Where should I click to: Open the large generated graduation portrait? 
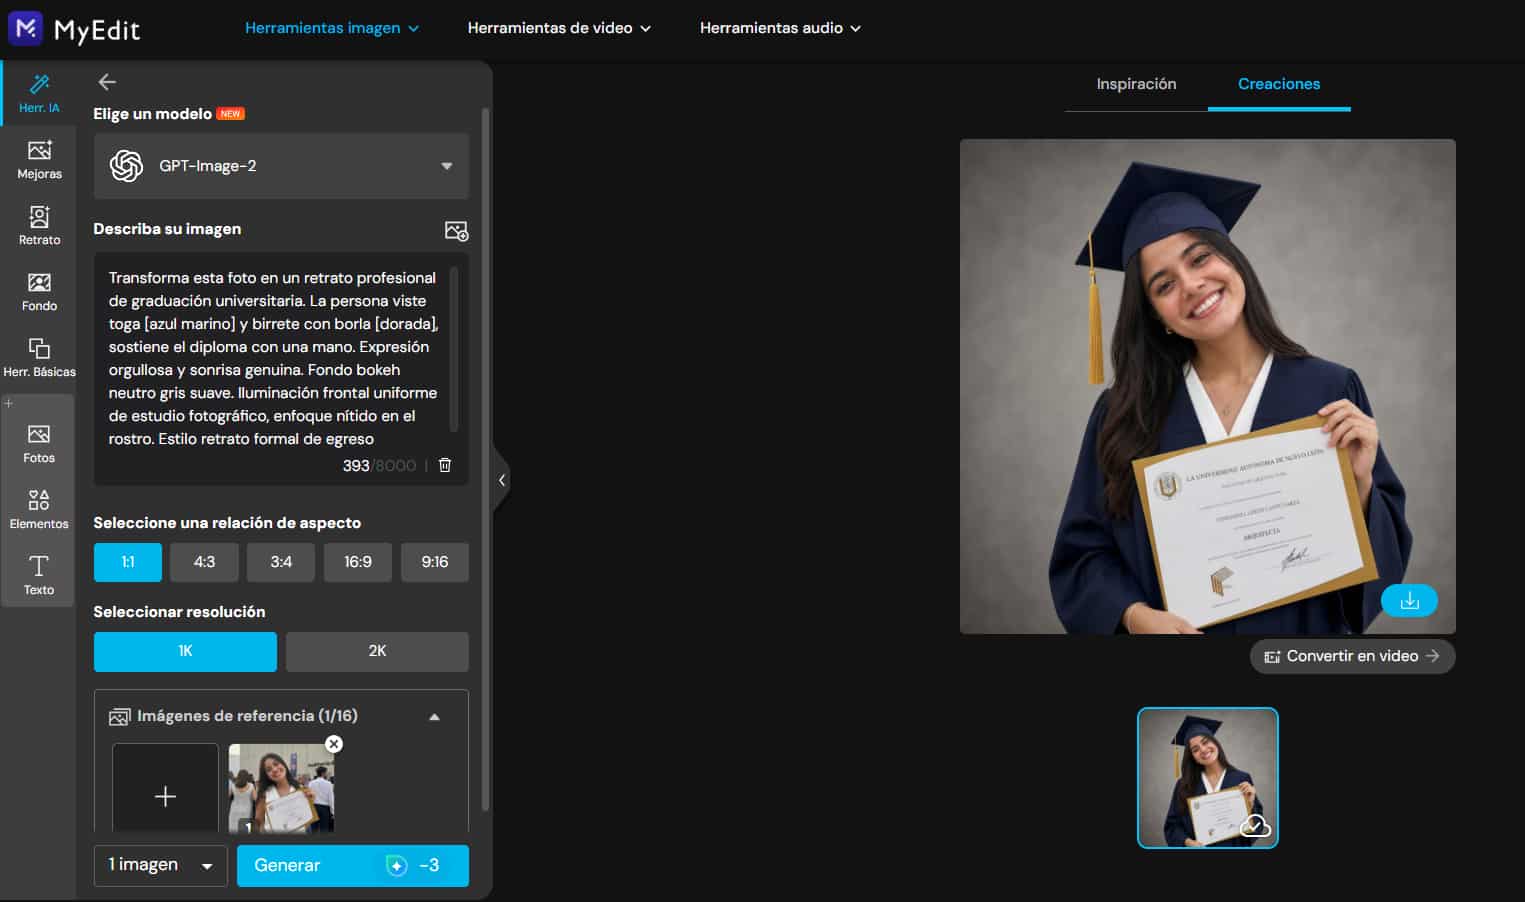coord(1208,386)
